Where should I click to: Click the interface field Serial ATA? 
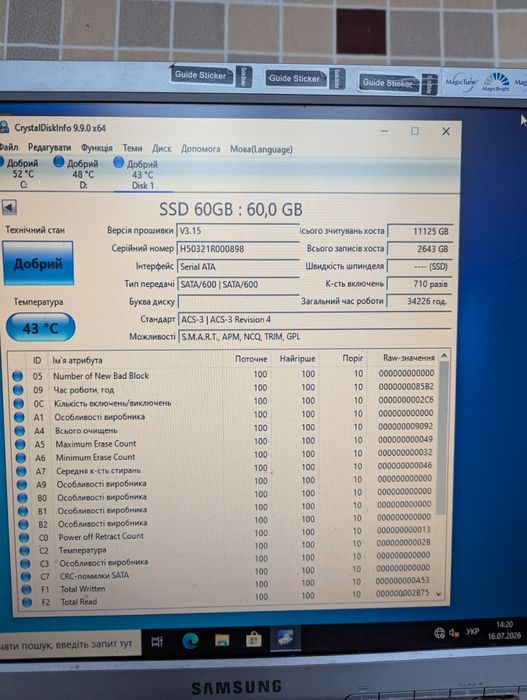click(238, 267)
